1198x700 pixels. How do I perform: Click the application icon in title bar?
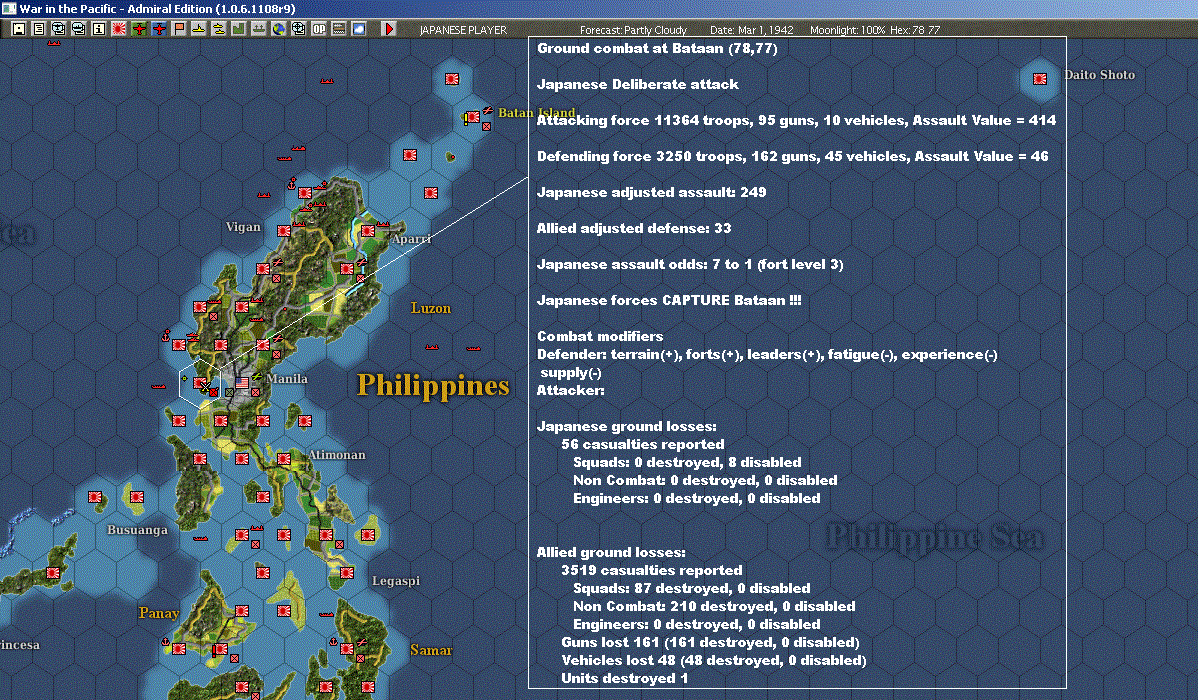[8, 8]
